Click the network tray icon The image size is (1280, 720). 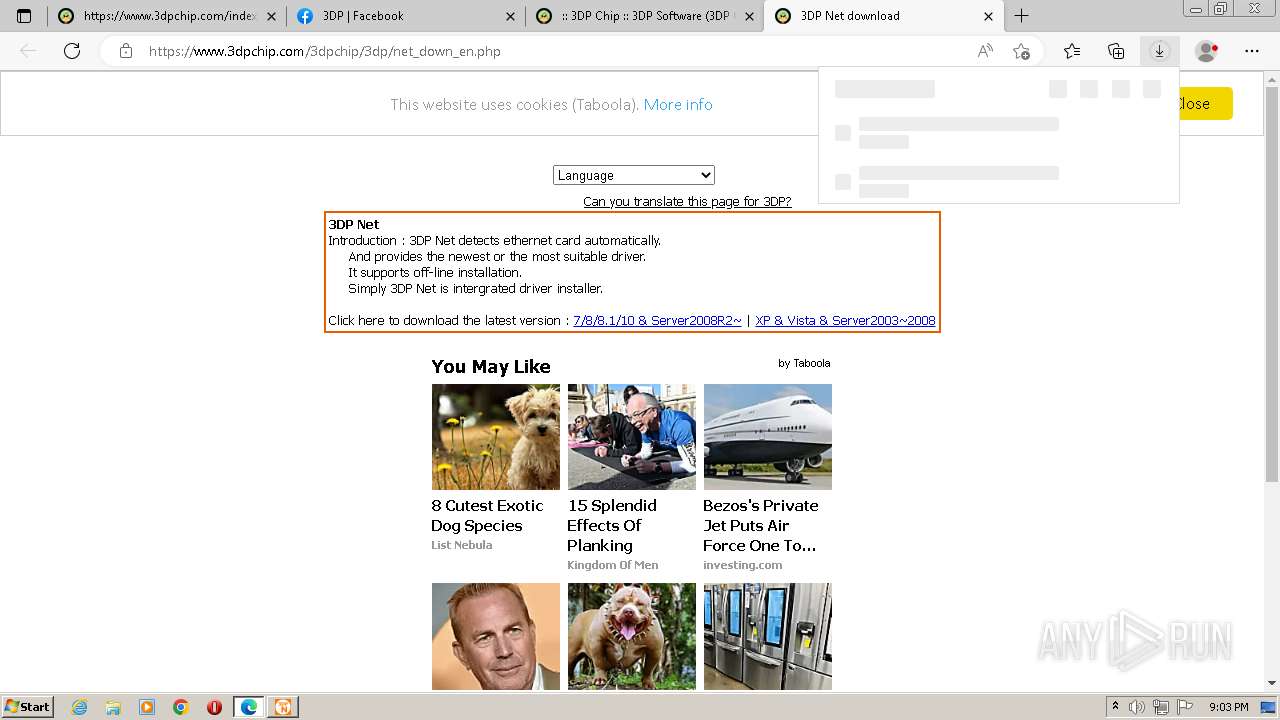coord(1160,707)
